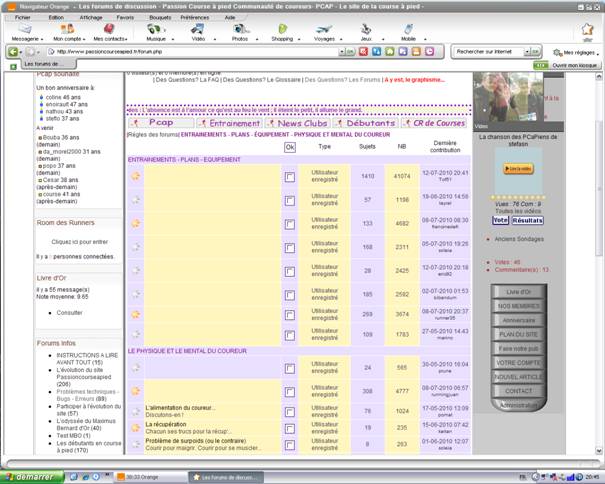This screenshot has width=605, height=484.
Task: Expand the Mobile dropdown arrow
Action: (x=425, y=39)
